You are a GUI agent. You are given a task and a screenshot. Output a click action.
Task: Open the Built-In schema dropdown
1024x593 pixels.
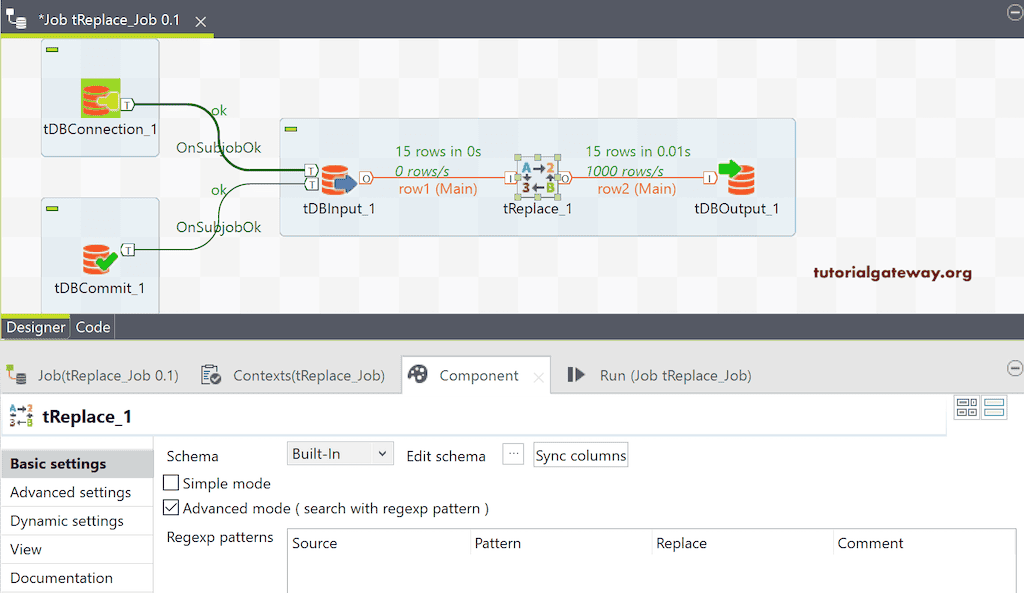coord(339,453)
